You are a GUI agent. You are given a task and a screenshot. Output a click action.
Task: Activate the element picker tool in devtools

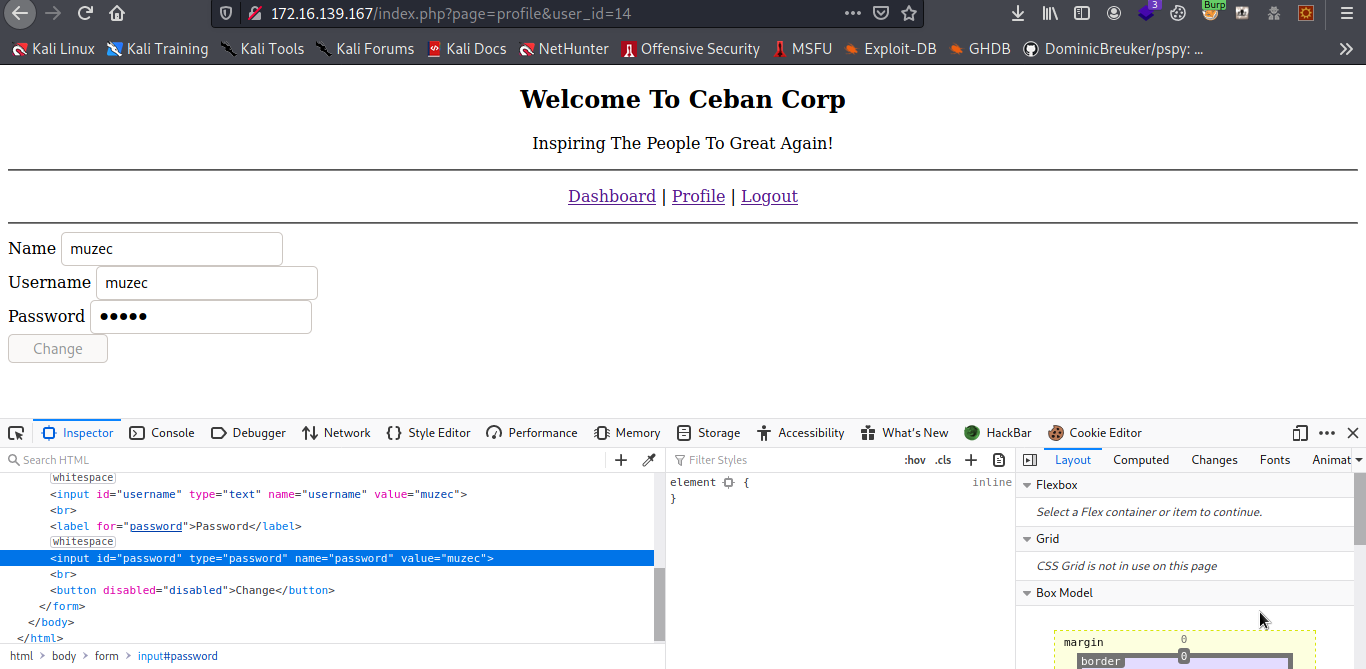coord(16,433)
